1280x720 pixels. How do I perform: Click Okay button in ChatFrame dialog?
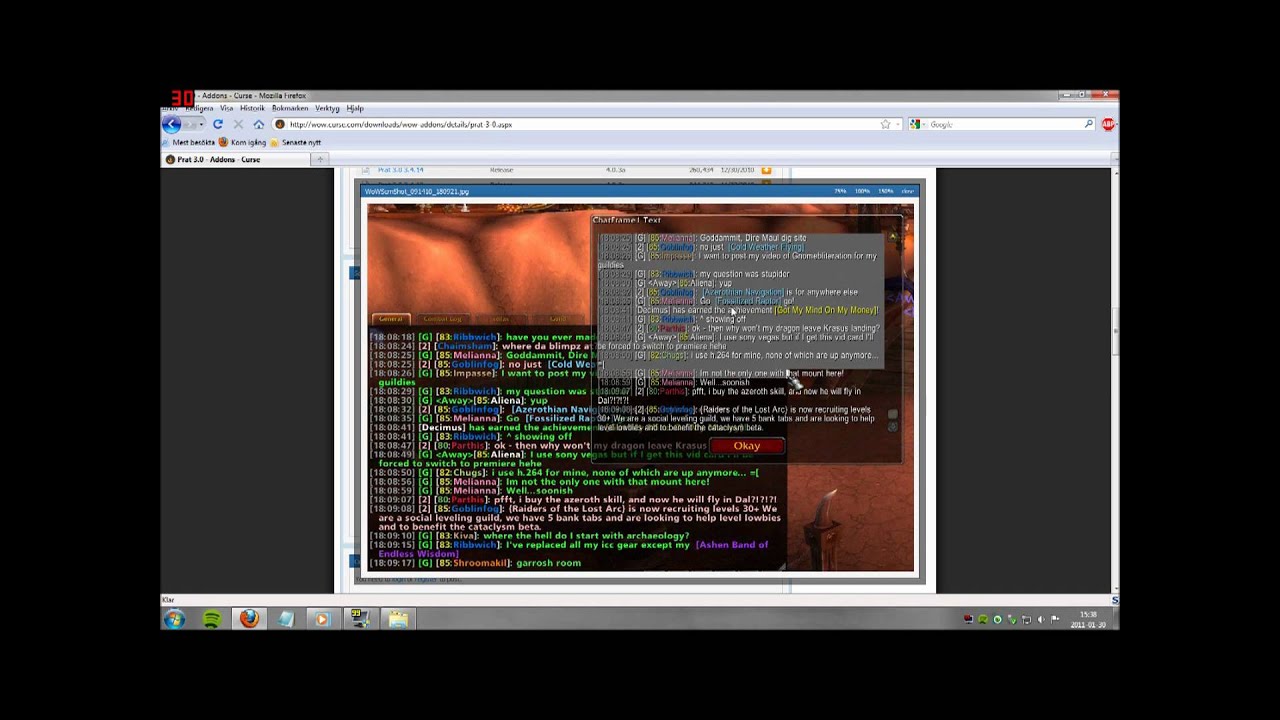pos(746,446)
